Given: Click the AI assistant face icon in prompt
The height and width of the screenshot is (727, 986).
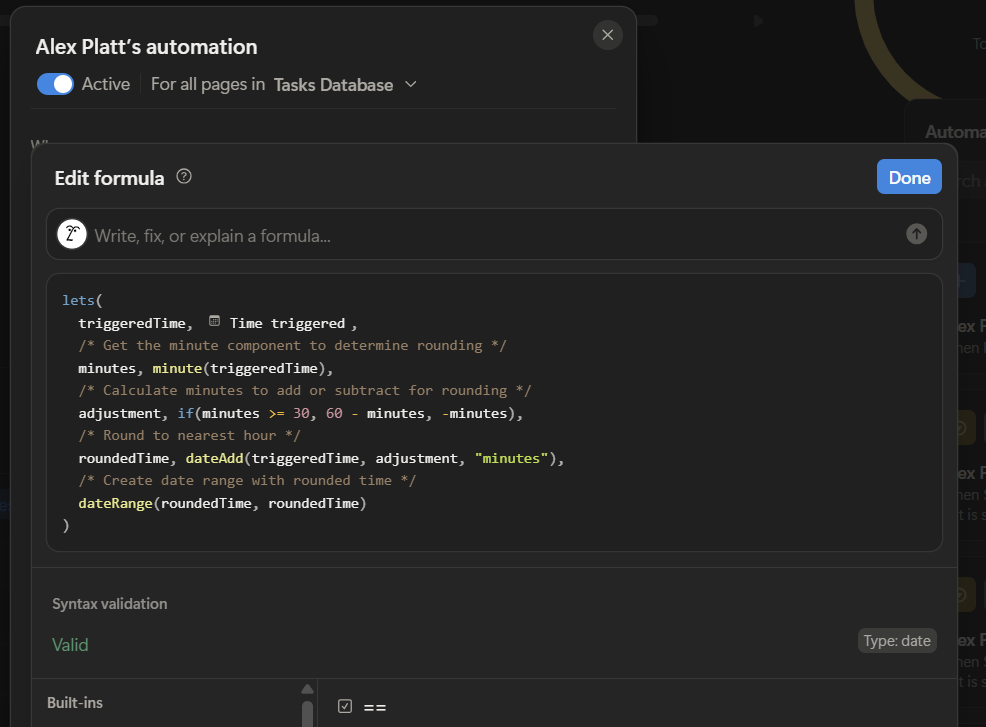Looking at the screenshot, I should tap(72, 233).
